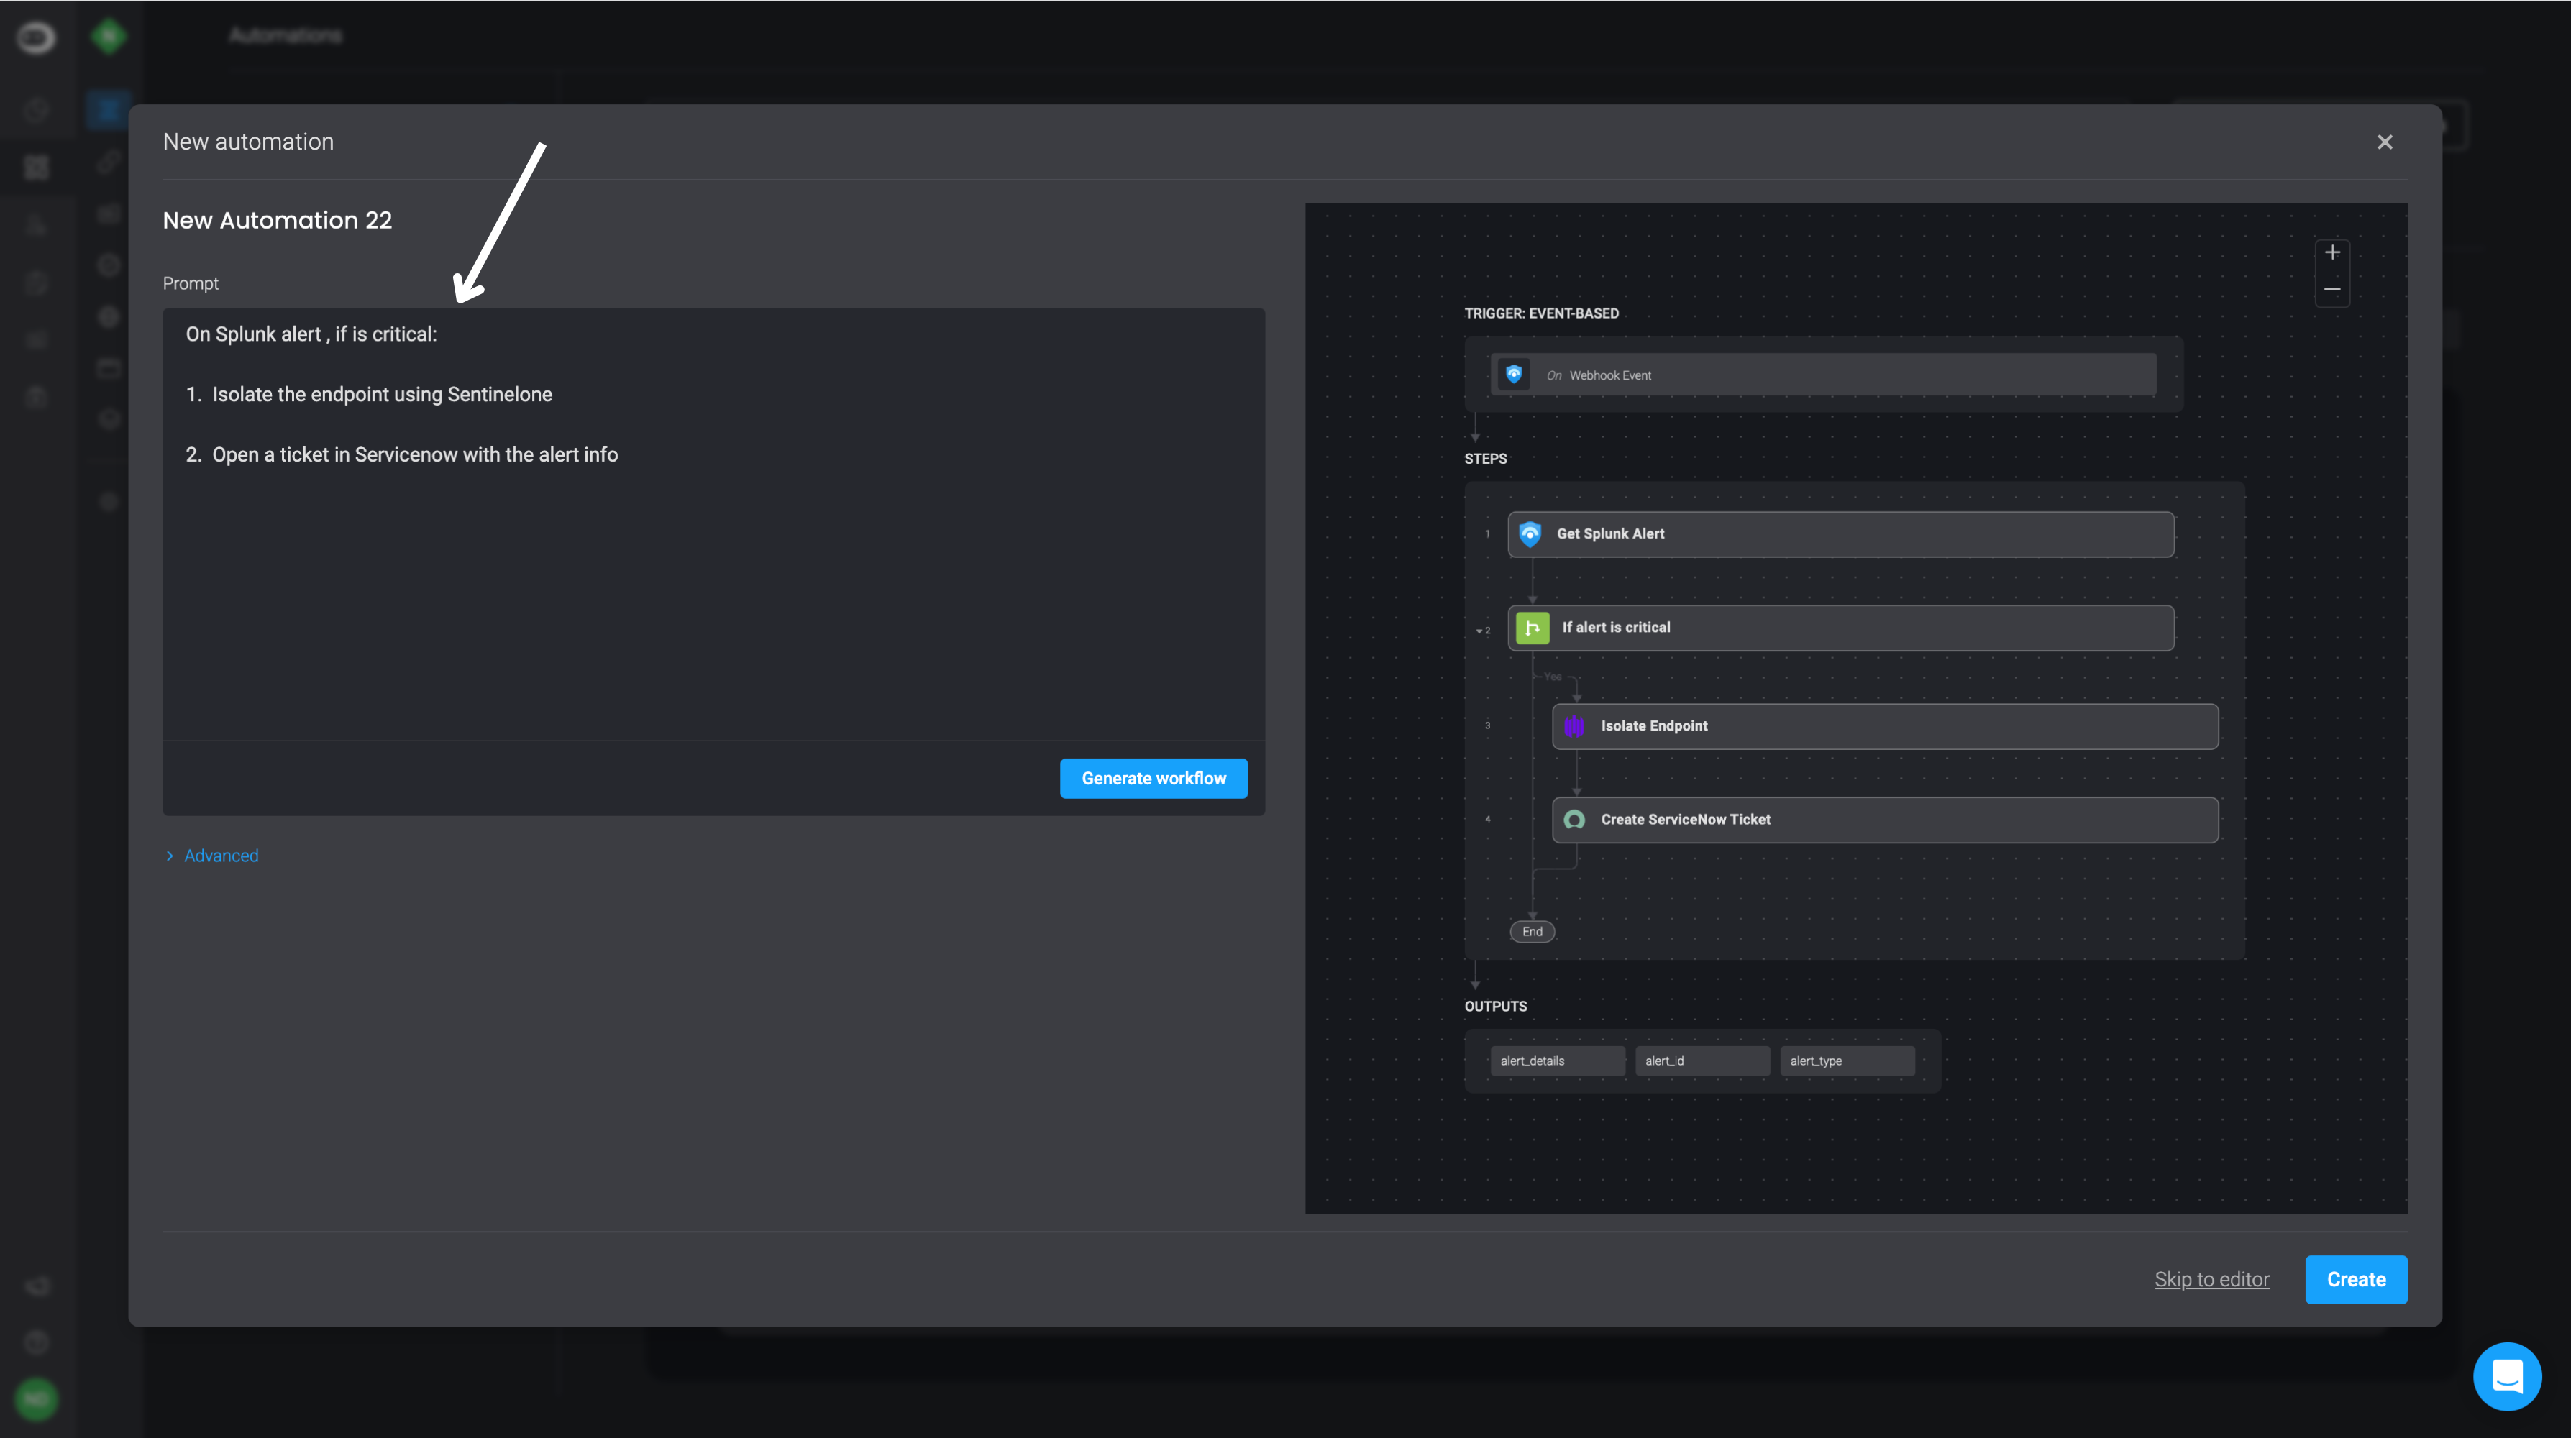Click the Webhook Event trigger
Image resolution: width=2576 pixels, height=1438 pixels.
coord(1825,375)
